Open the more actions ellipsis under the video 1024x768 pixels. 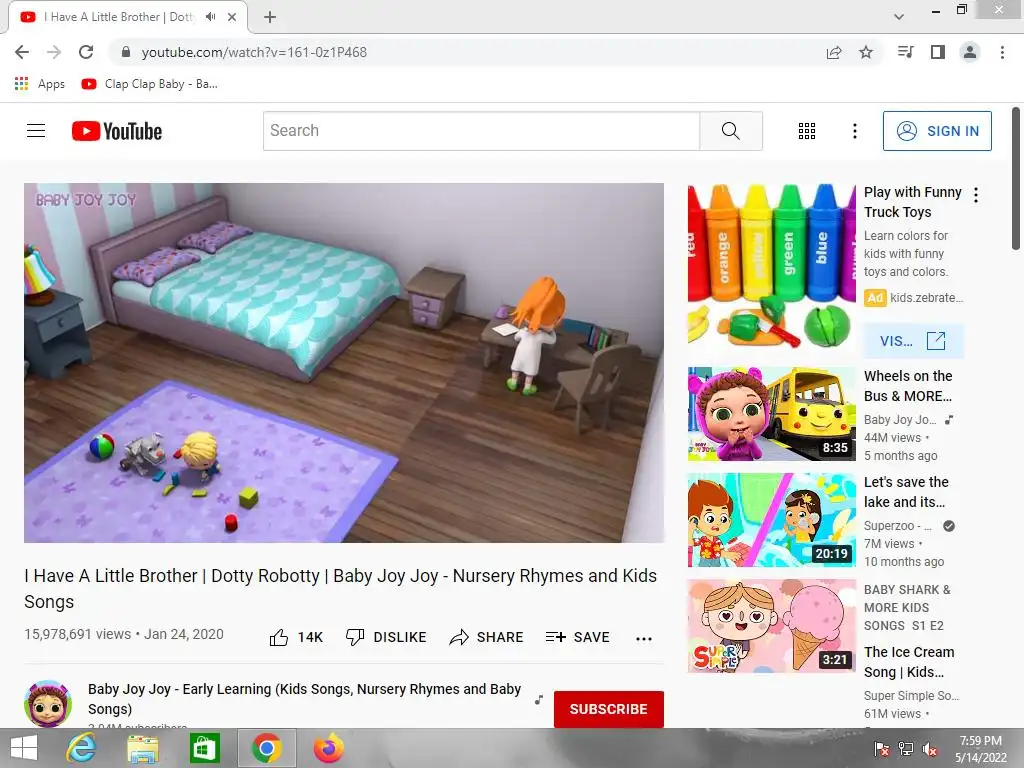[644, 639]
